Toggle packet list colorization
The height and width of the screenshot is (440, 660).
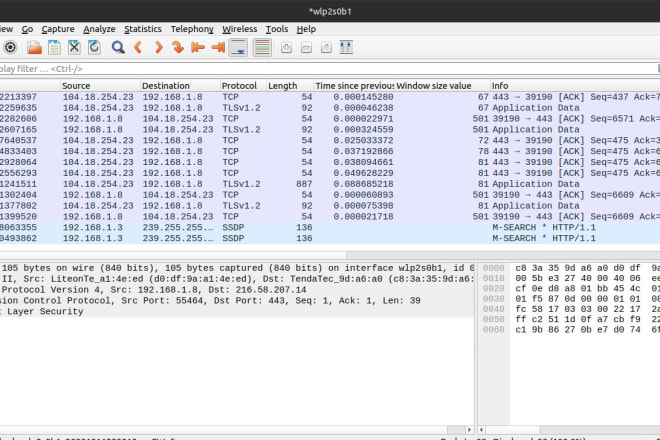tap(262, 47)
